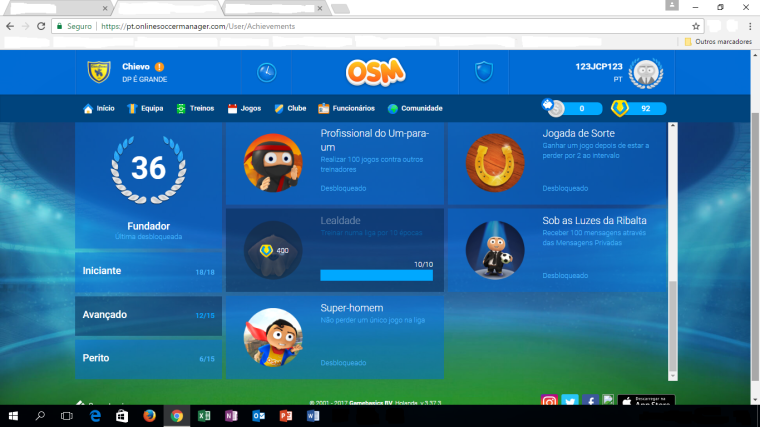Open the 123JCP123 manager avatar
Image resolution: width=760 pixels, height=427 pixels.
(646, 73)
